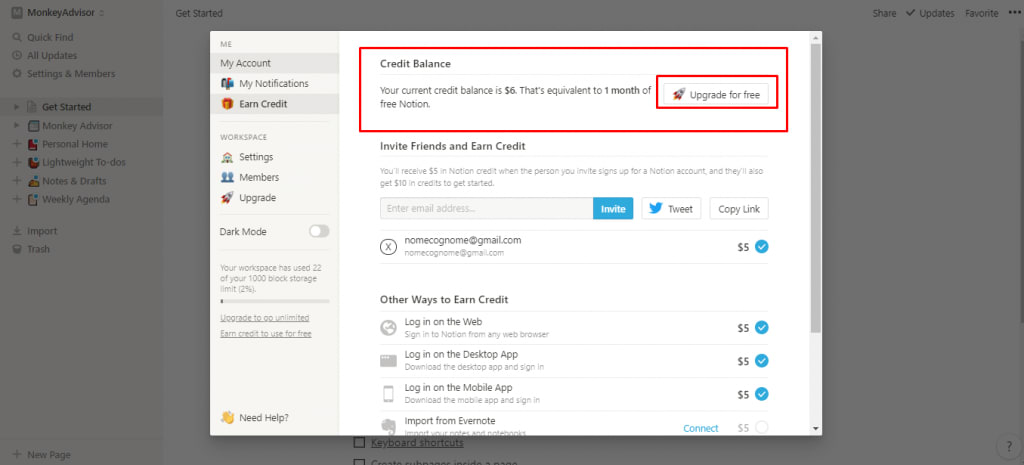Screen dimensions: 1024x465
Task: Click the MonkeyAdvisor workspace logo icon
Action: [17, 13]
